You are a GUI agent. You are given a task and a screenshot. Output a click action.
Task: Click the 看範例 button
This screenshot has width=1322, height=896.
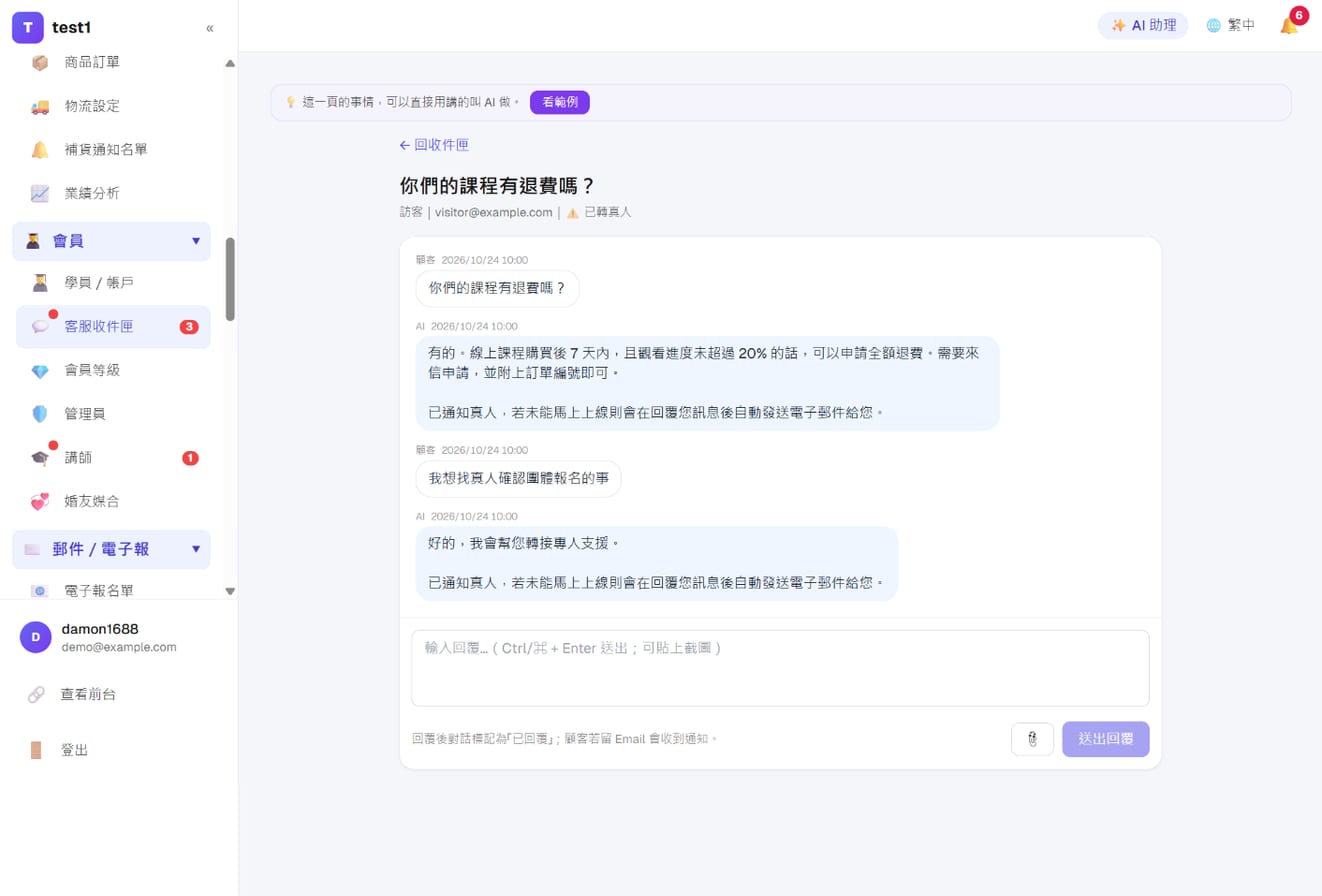560,102
